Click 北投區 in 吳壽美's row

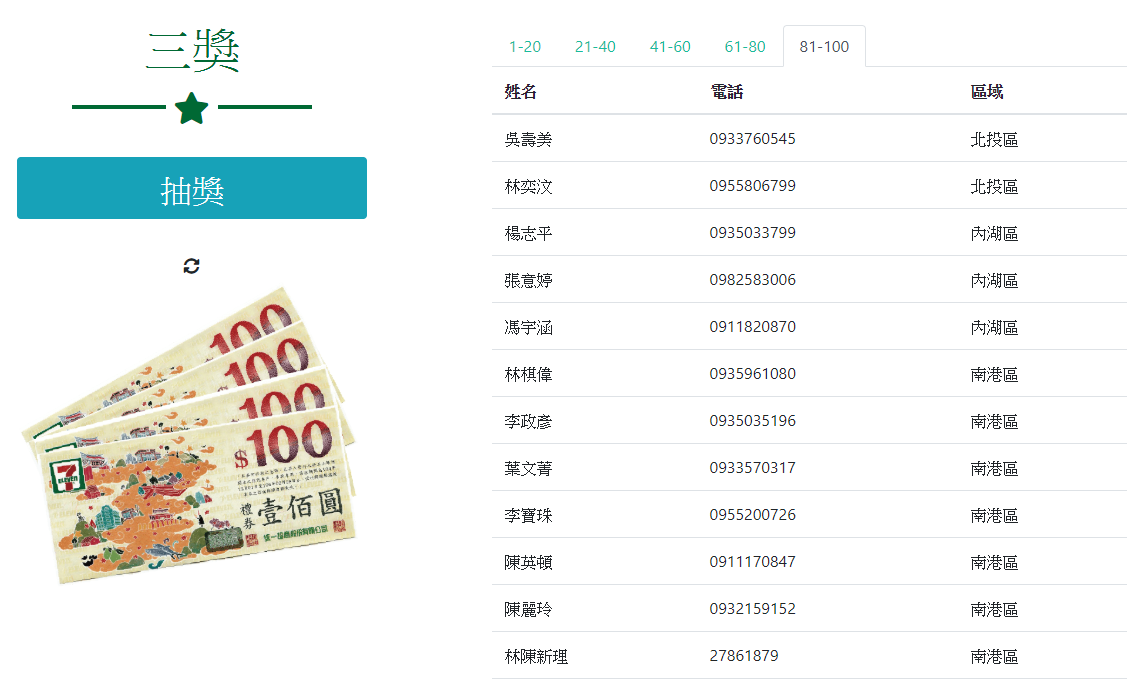tap(994, 139)
